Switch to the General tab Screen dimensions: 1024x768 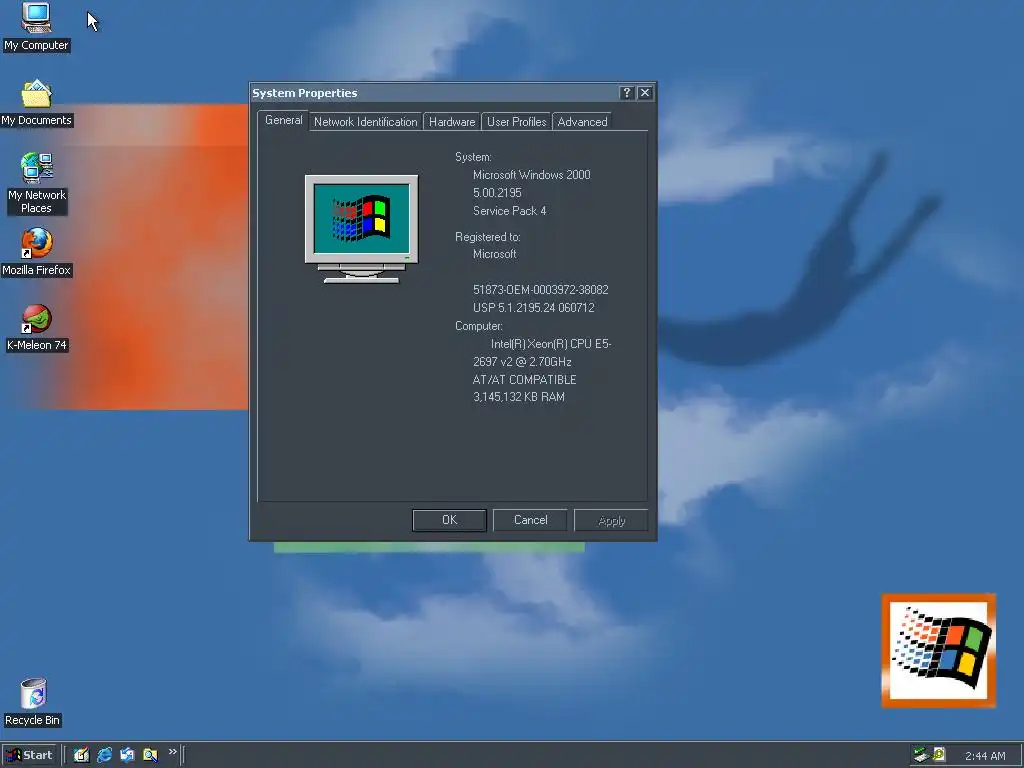click(x=283, y=120)
